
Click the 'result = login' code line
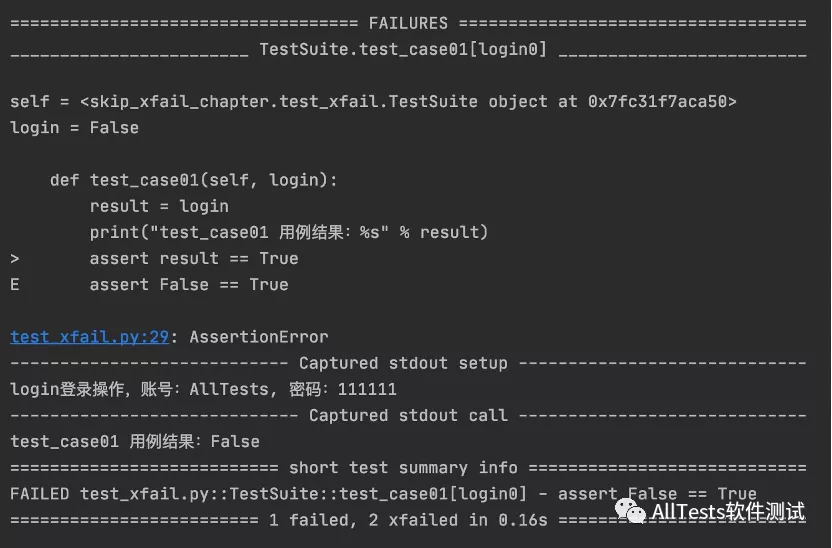tap(159, 206)
